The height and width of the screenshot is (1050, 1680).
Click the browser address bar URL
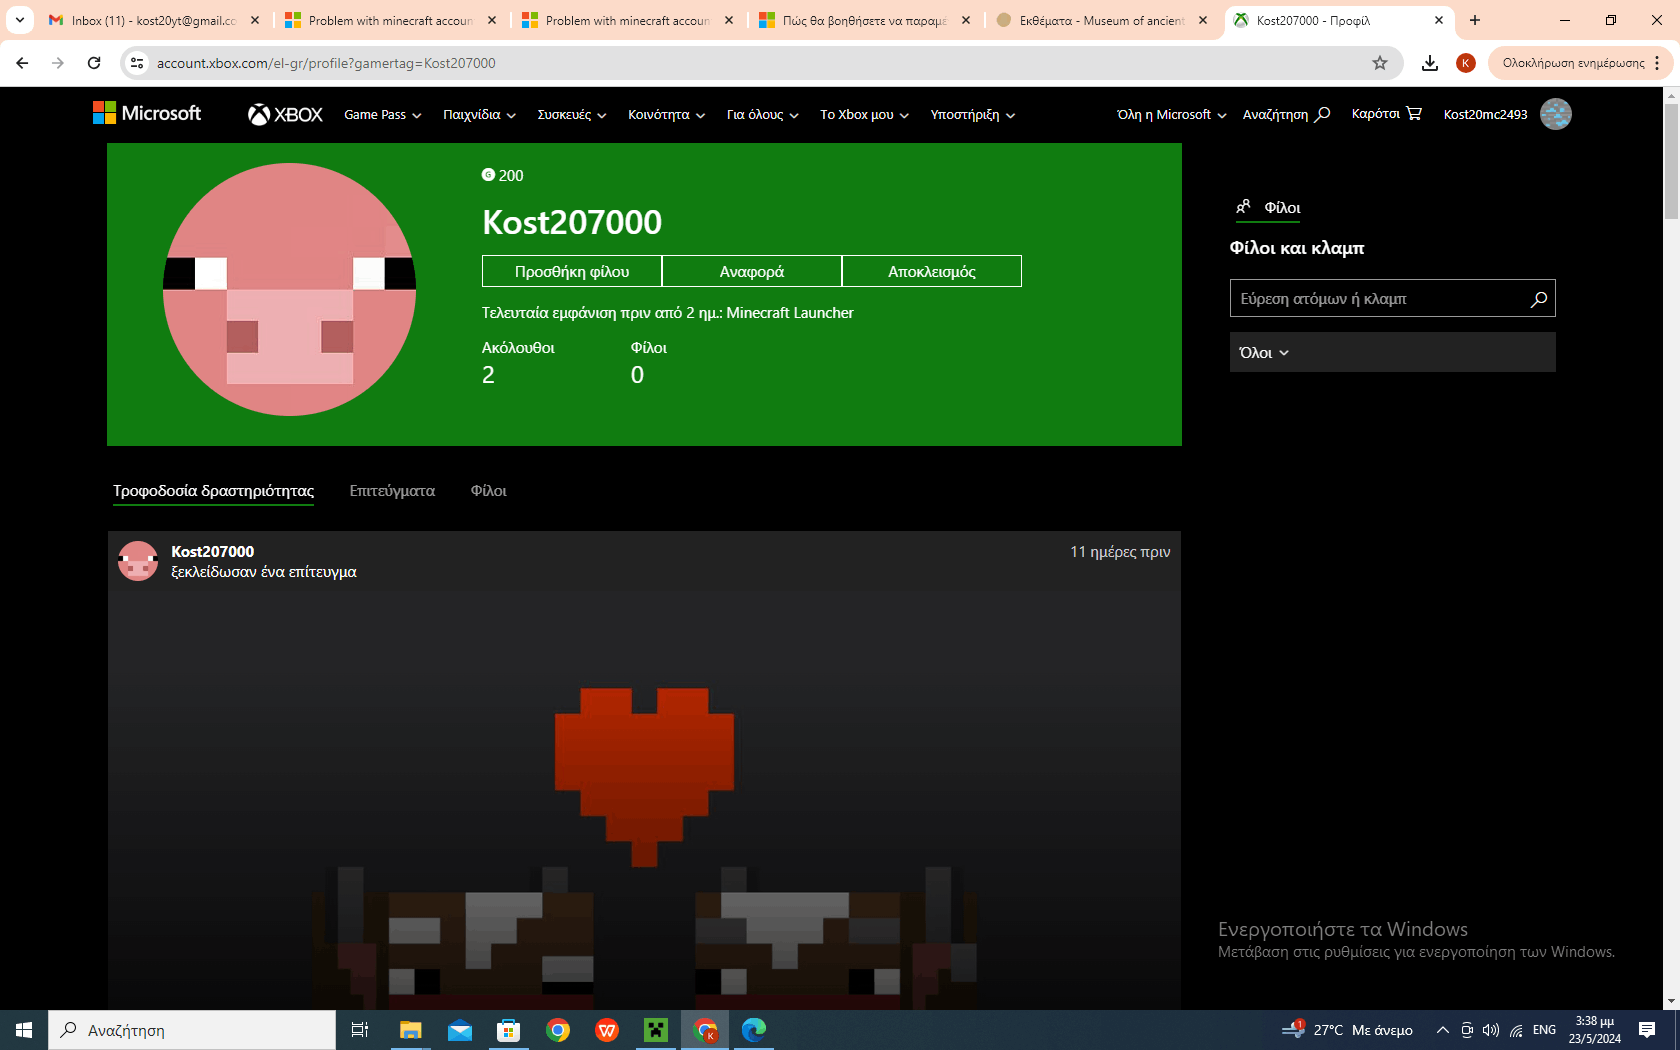tap(326, 63)
